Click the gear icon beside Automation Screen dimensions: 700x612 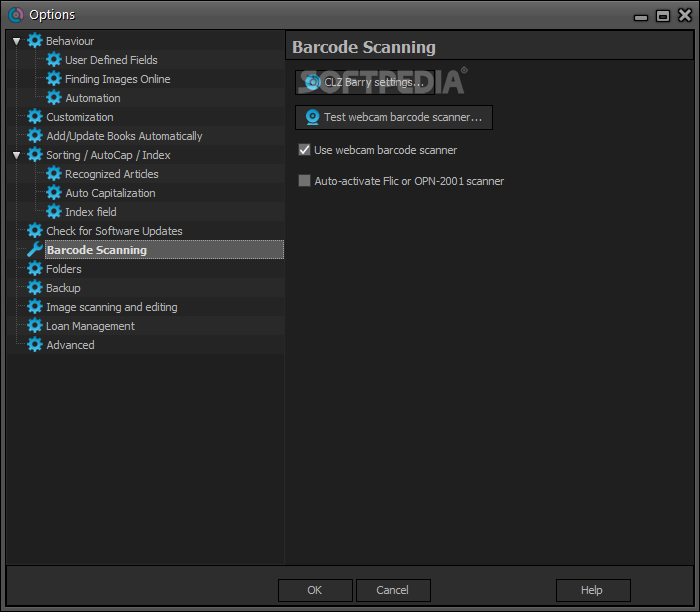(x=54, y=98)
